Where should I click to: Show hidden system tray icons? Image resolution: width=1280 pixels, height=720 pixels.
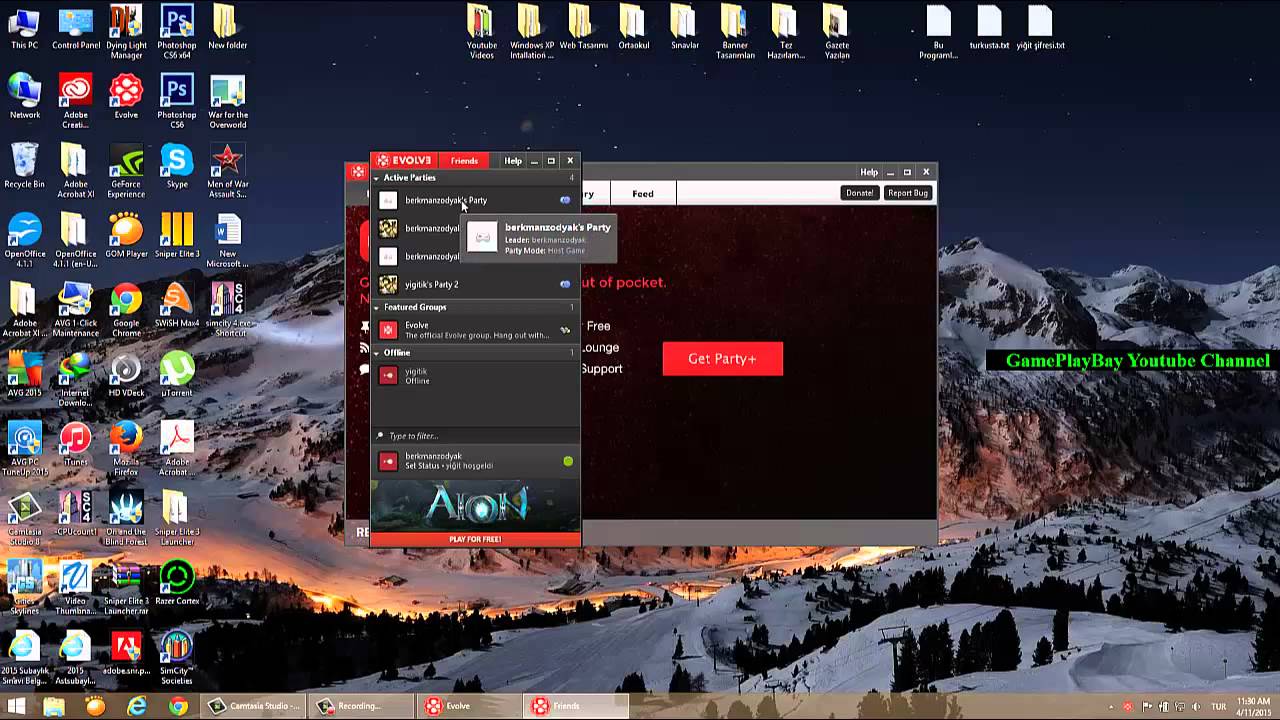pos(1111,706)
